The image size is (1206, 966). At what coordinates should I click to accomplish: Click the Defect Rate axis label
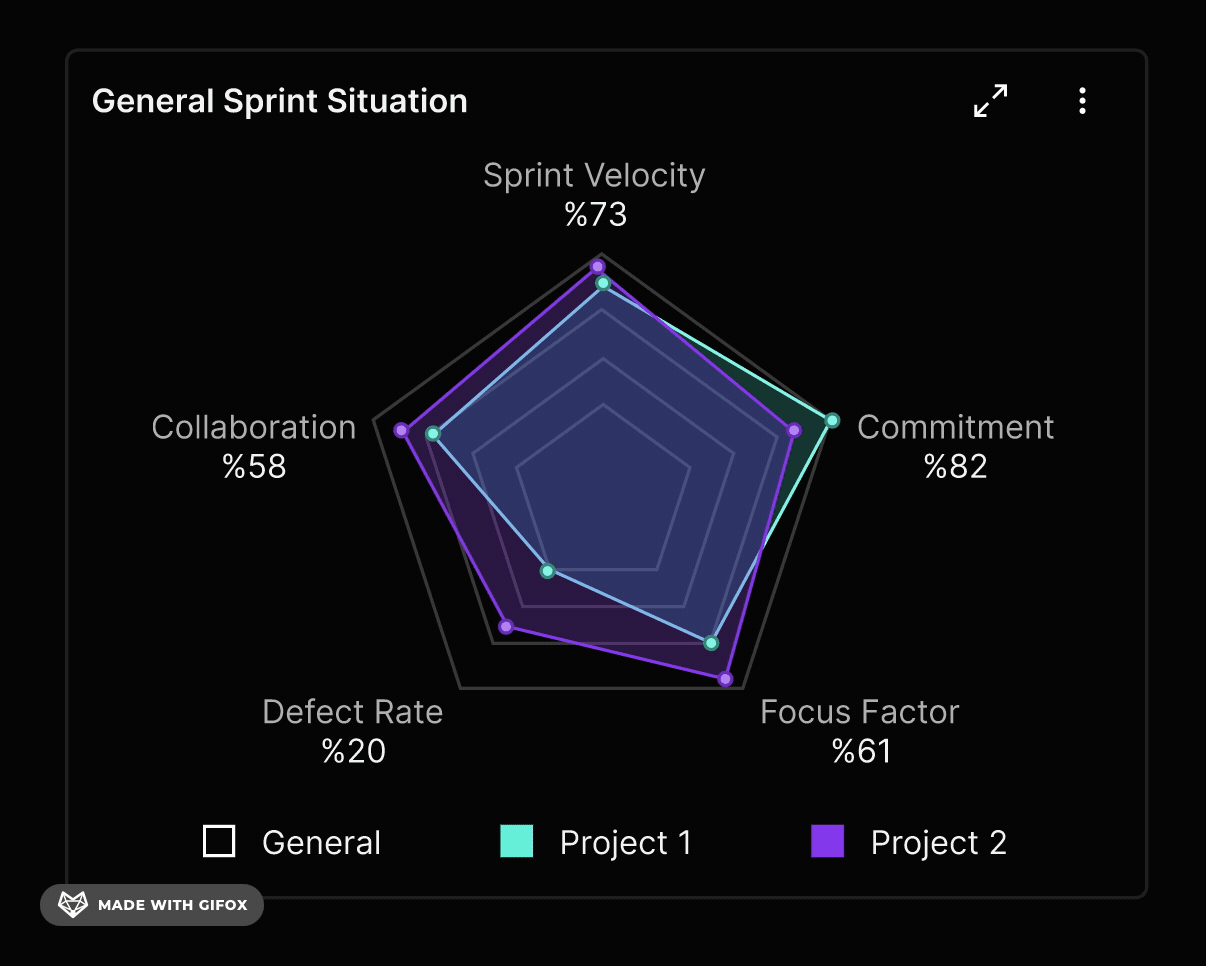pyautogui.click(x=352, y=712)
